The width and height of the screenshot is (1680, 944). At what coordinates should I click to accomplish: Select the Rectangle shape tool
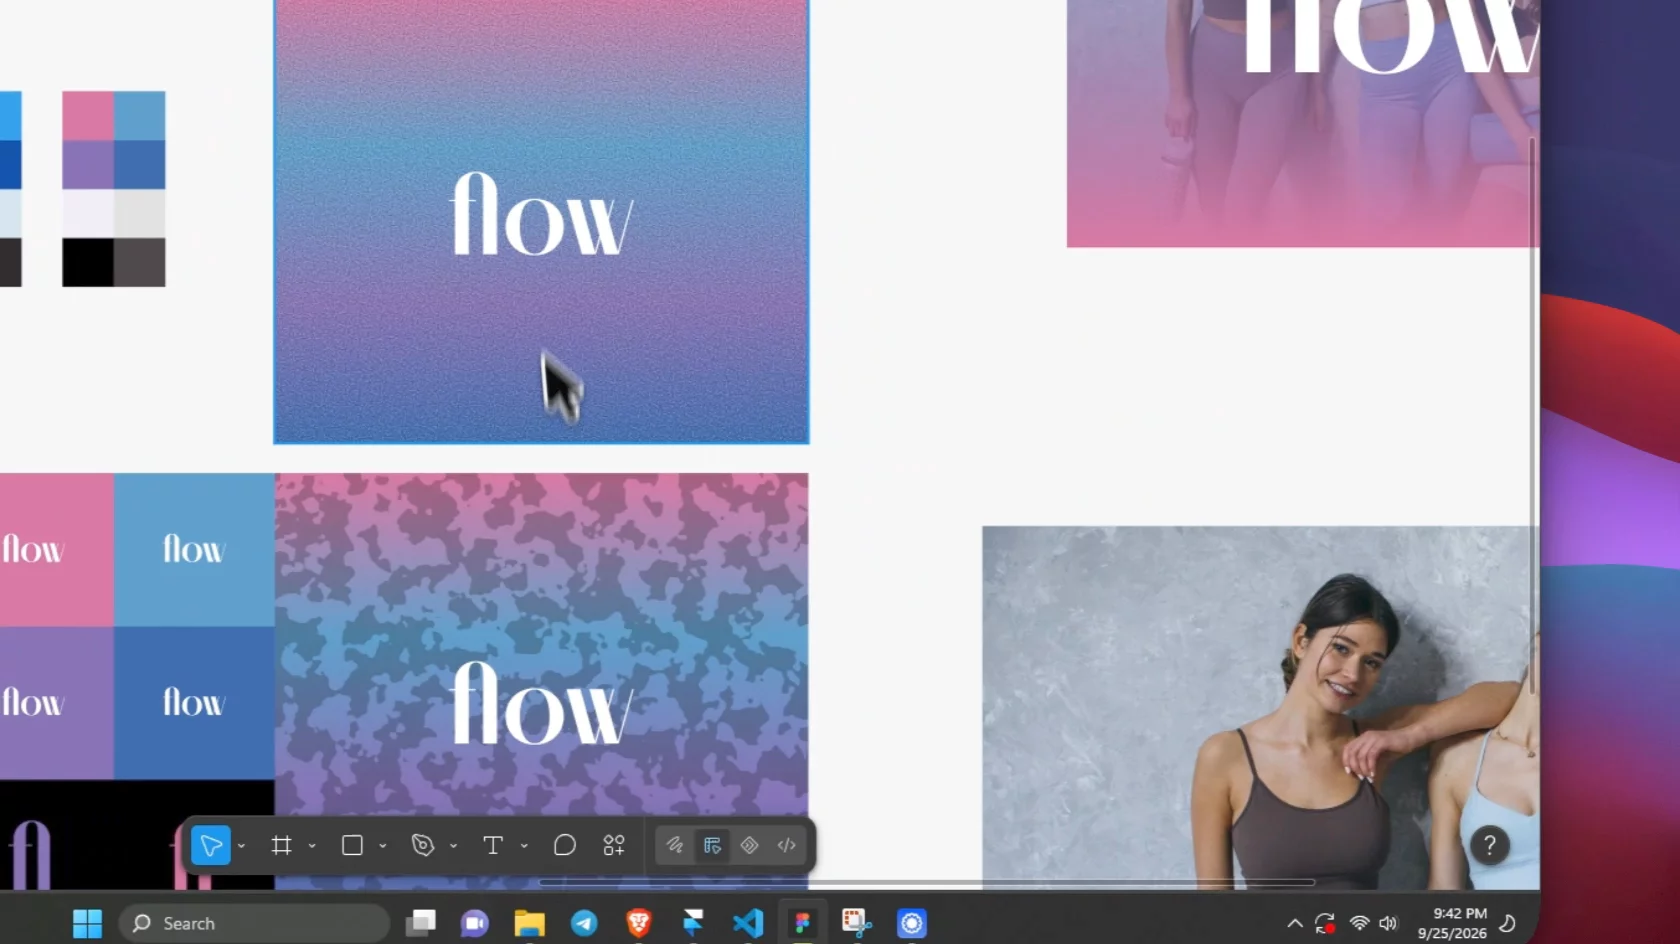pyautogui.click(x=352, y=846)
